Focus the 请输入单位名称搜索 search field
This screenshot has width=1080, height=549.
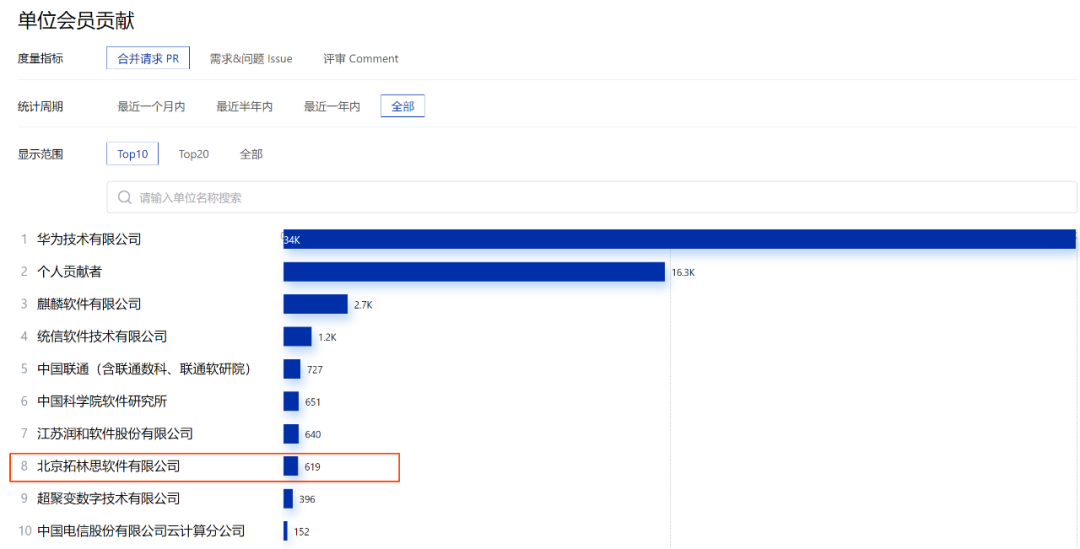[592, 198]
